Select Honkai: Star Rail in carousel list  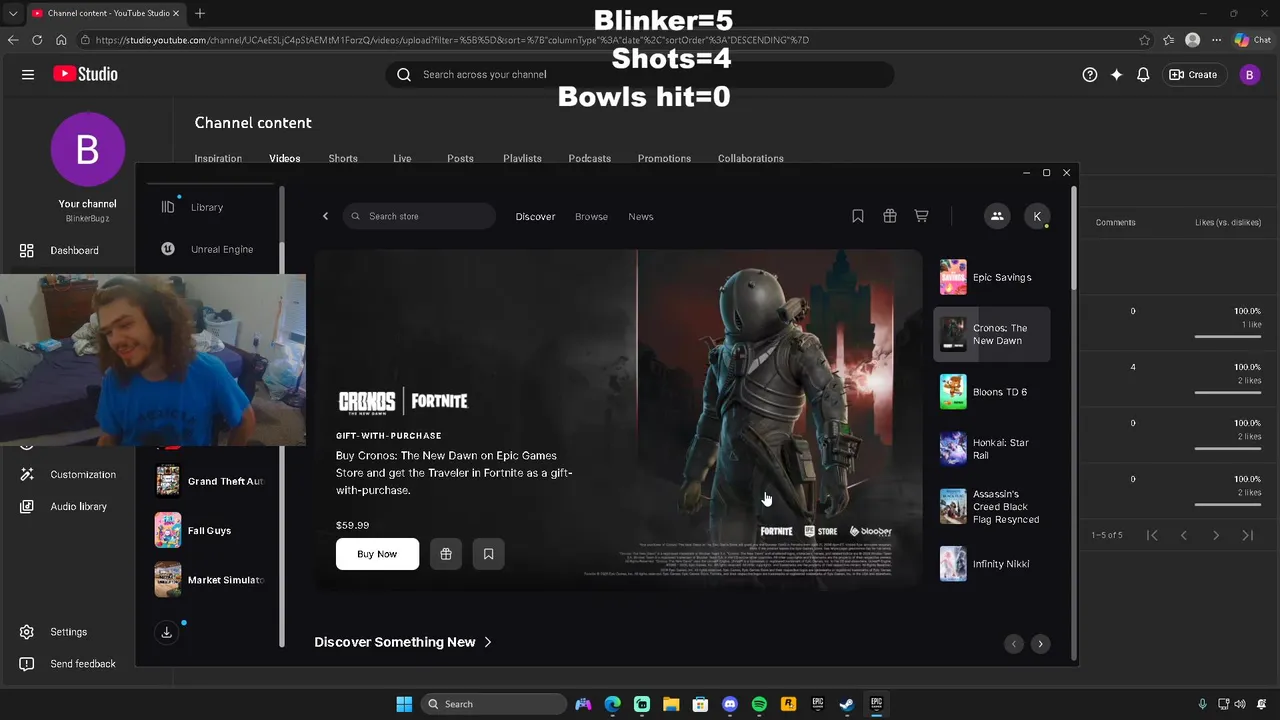pyautogui.click(x=992, y=449)
